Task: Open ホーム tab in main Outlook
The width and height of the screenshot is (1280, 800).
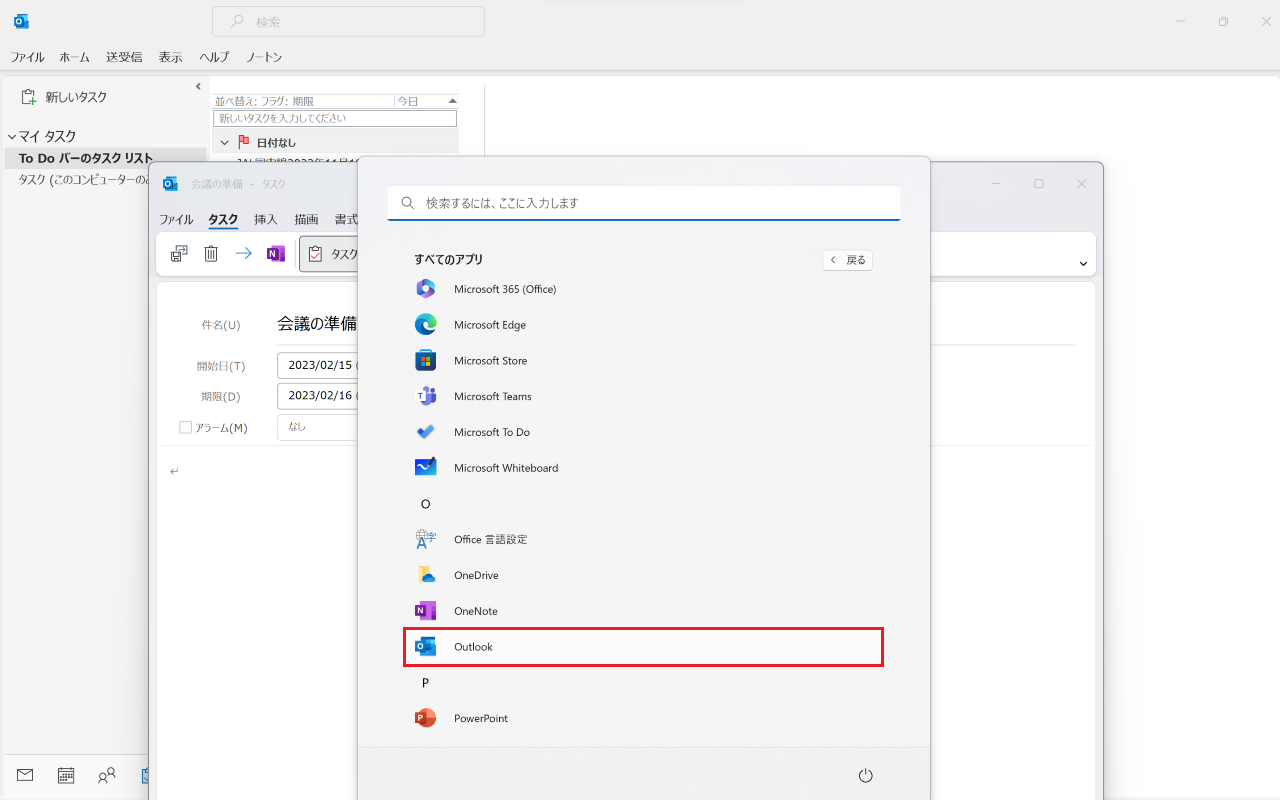Action: coord(75,57)
